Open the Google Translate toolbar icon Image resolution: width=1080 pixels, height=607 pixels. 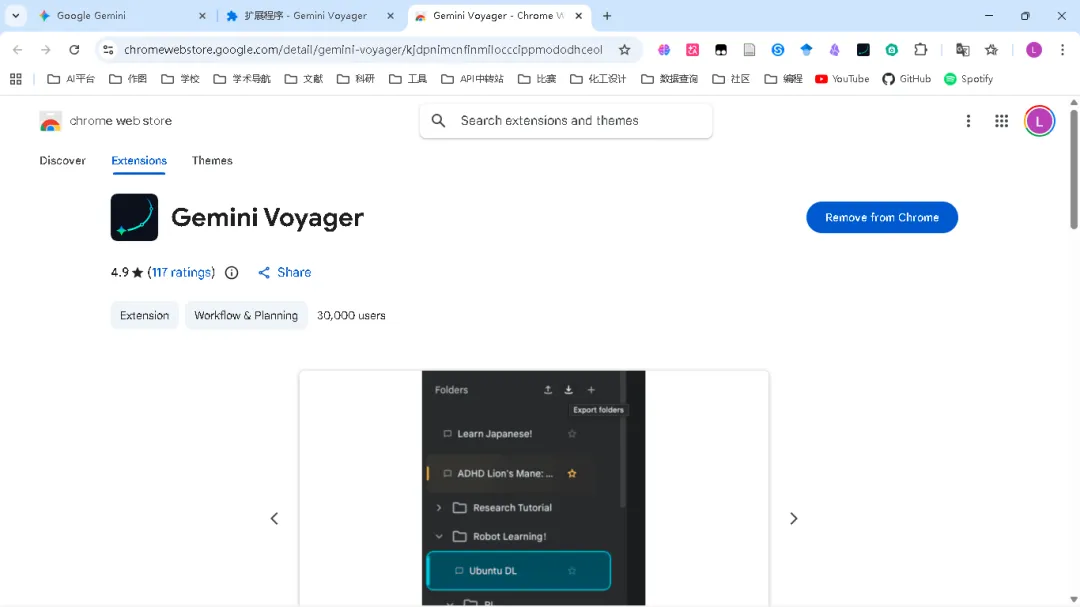(963, 50)
